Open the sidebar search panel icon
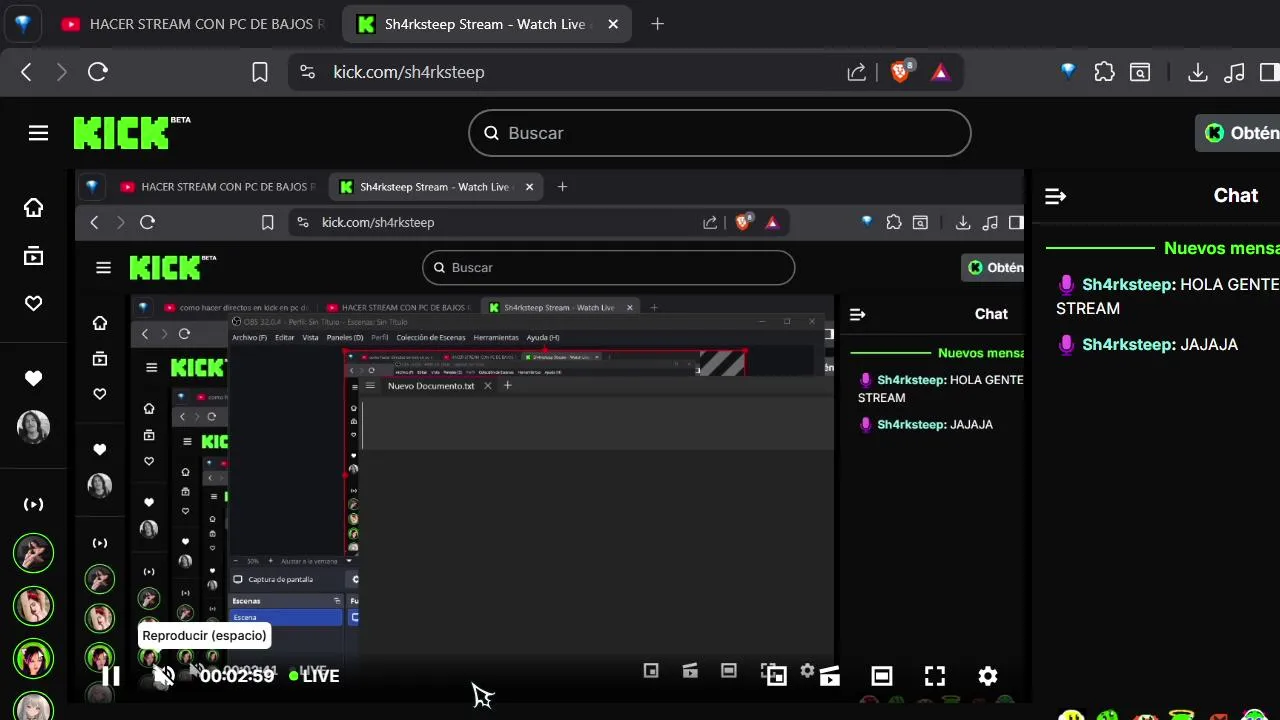Viewport: 1280px width, 720px height. click(1140, 72)
